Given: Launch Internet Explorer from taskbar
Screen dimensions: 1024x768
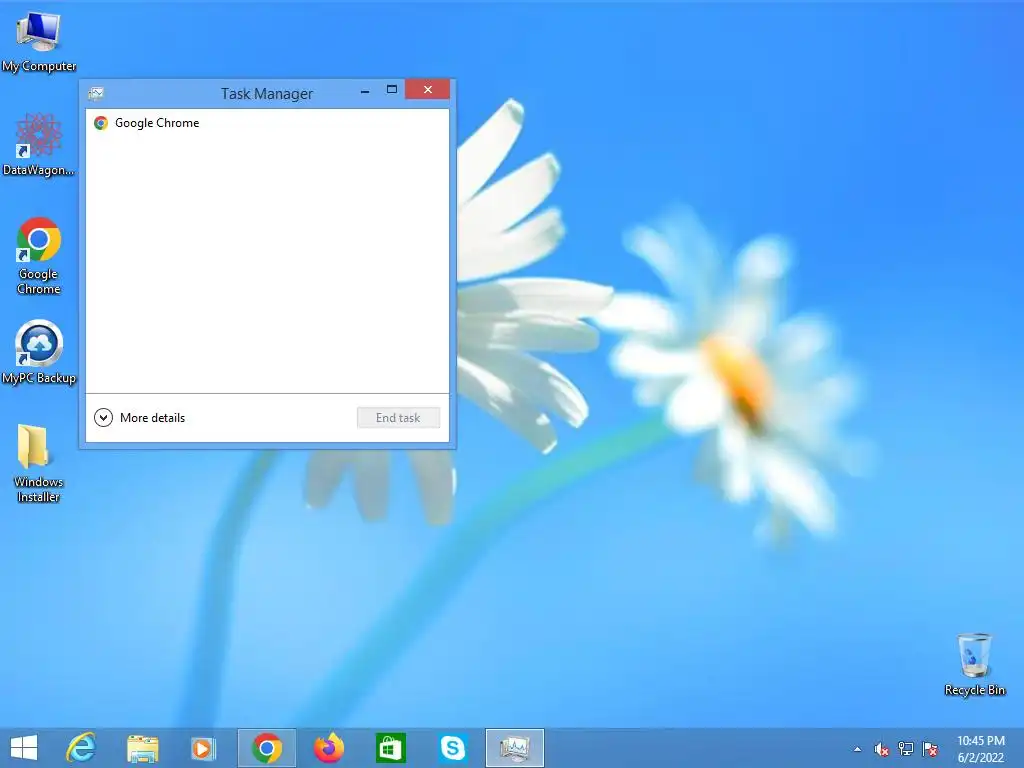Looking at the screenshot, I should pyautogui.click(x=81, y=748).
